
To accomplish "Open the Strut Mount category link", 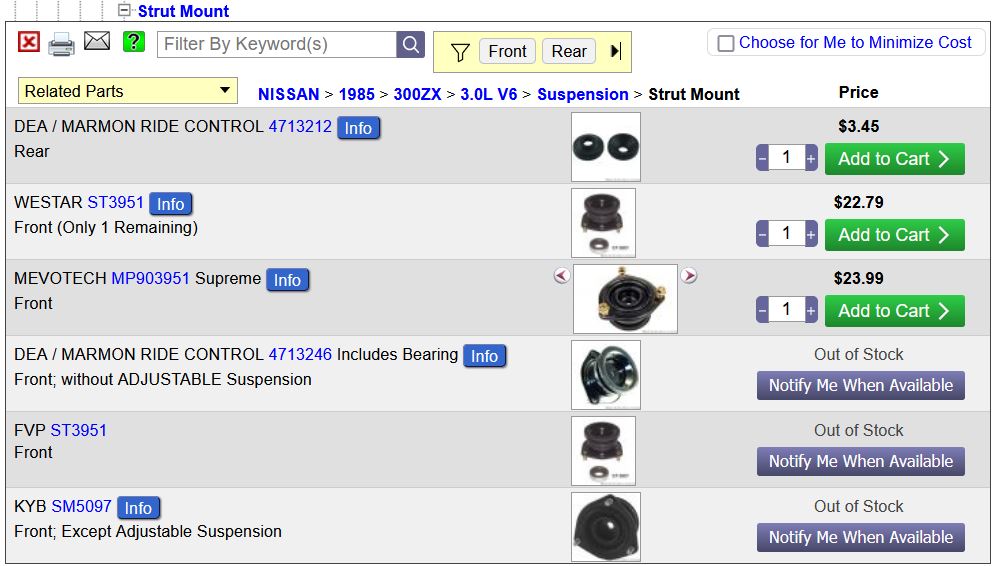I will pyautogui.click(x=183, y=11).
